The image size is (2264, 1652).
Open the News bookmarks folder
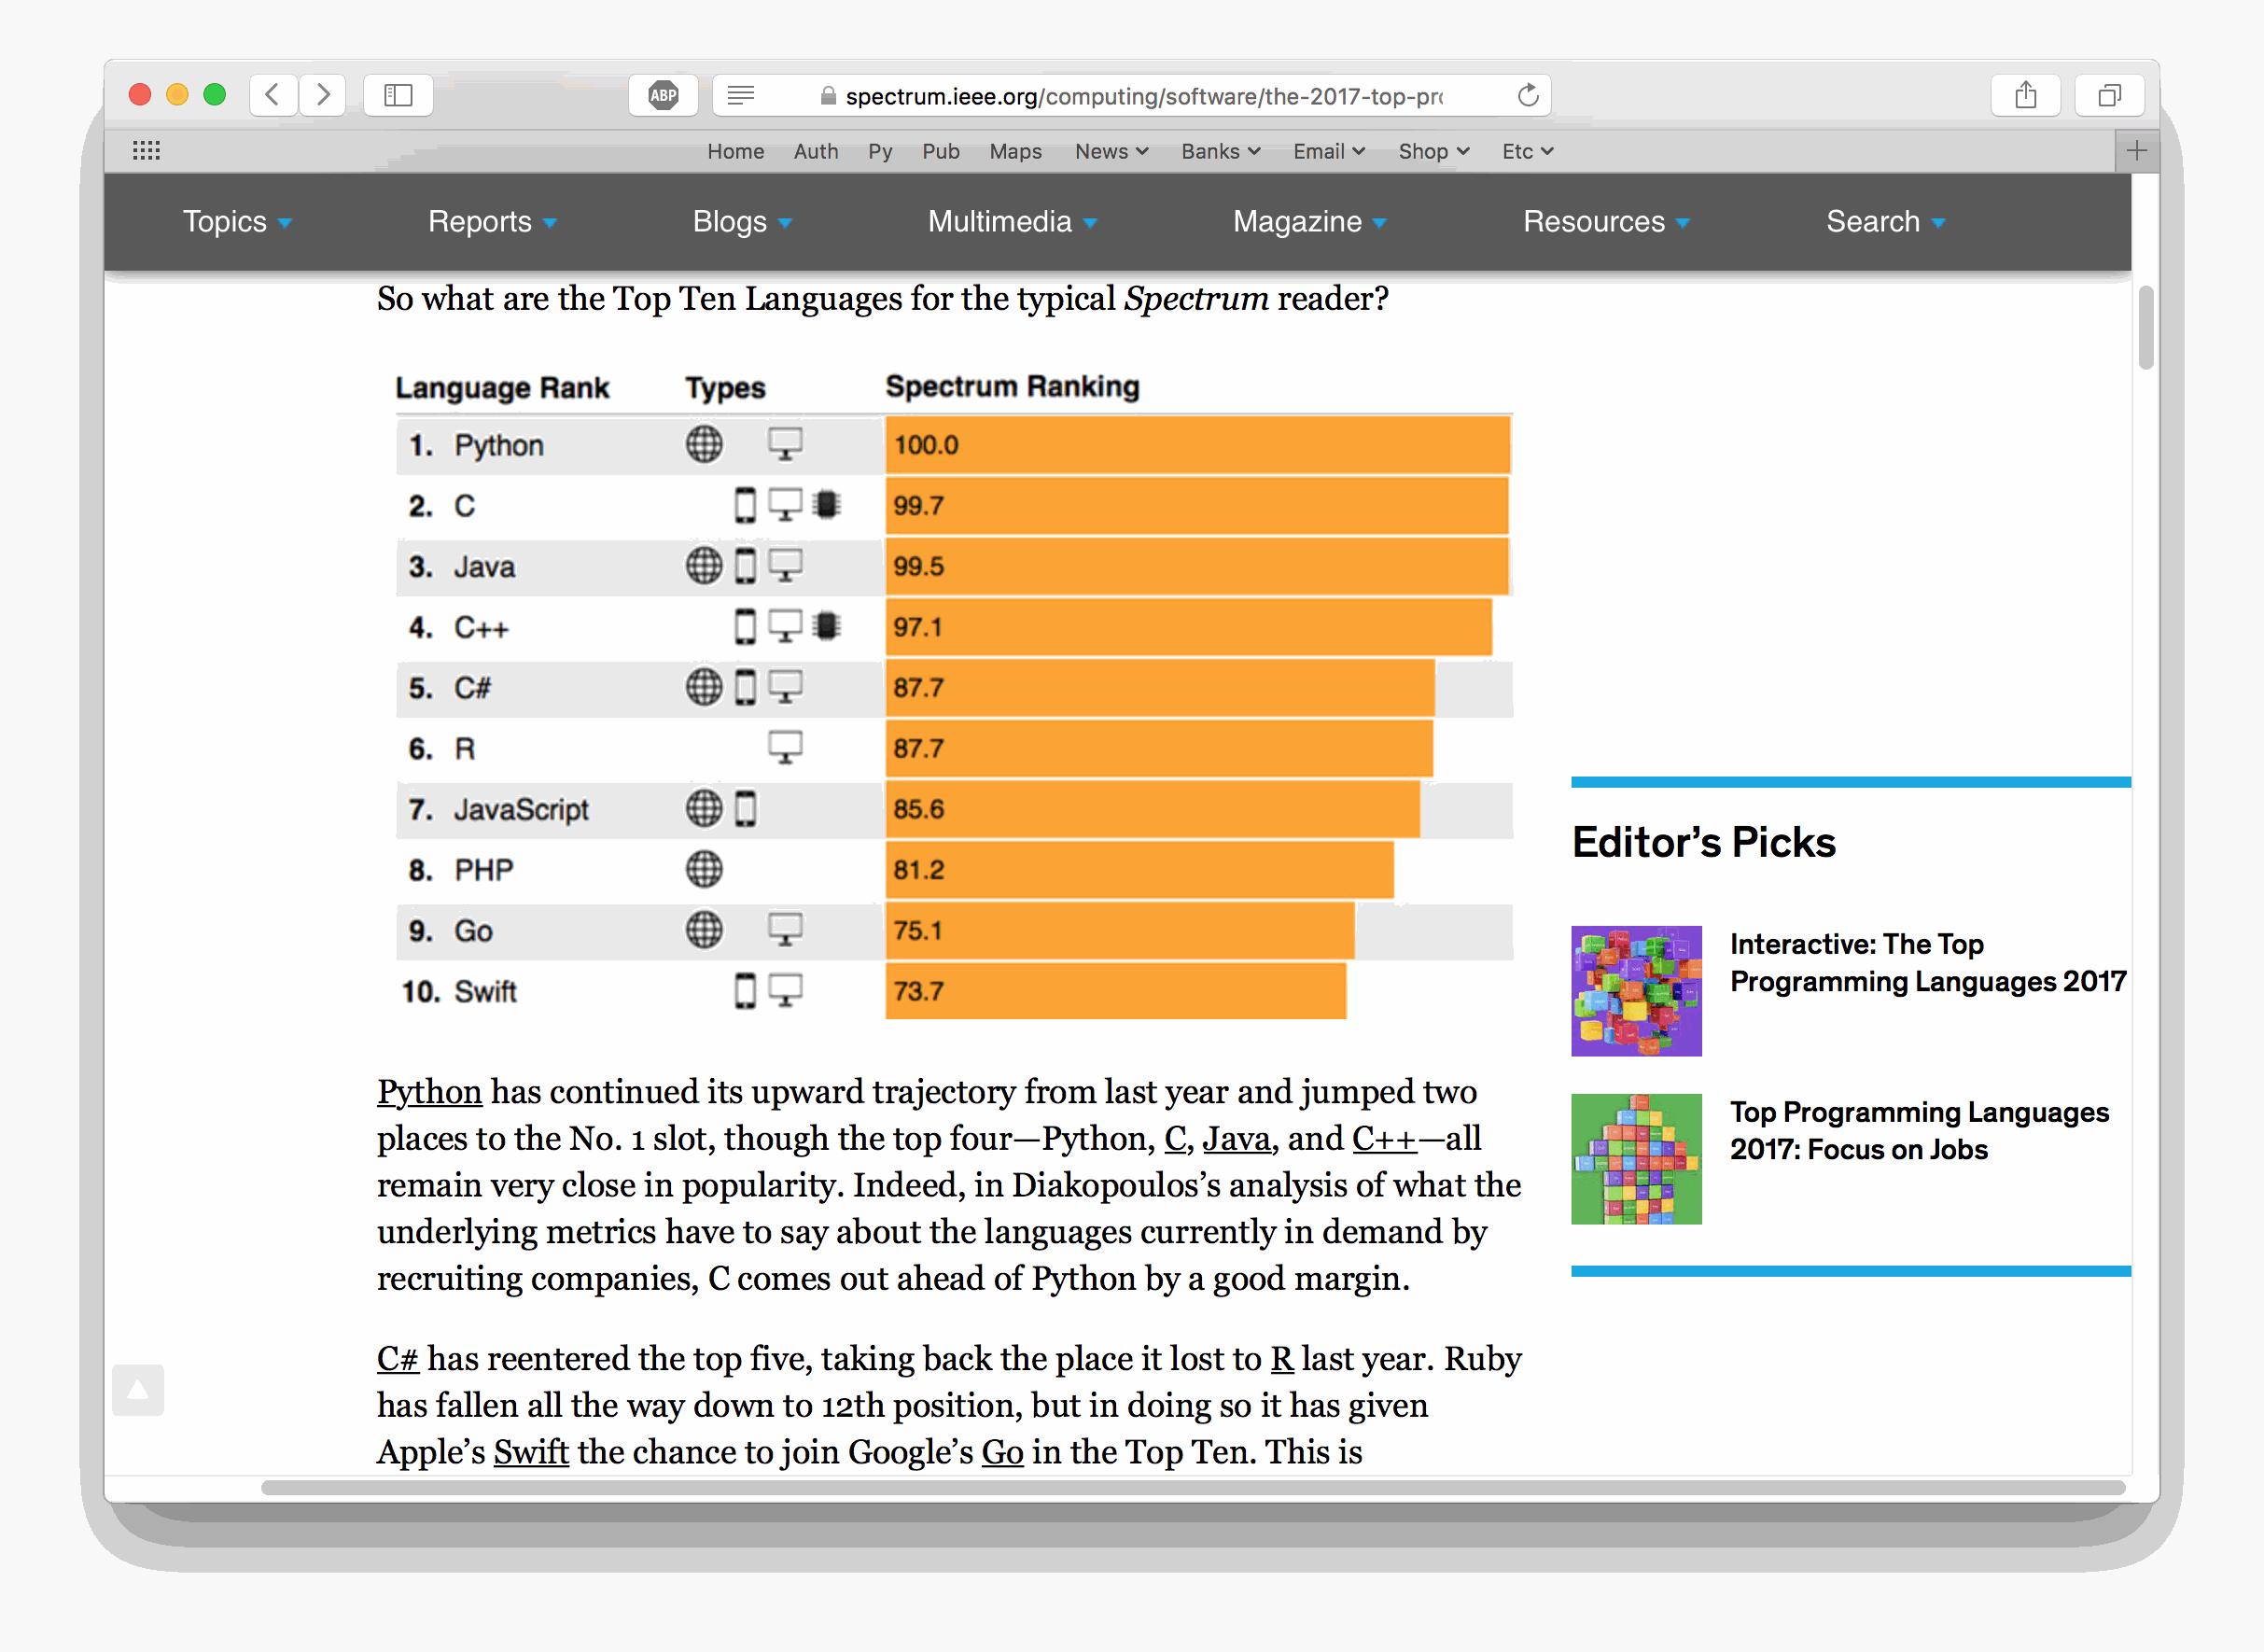click(1111, 151)
